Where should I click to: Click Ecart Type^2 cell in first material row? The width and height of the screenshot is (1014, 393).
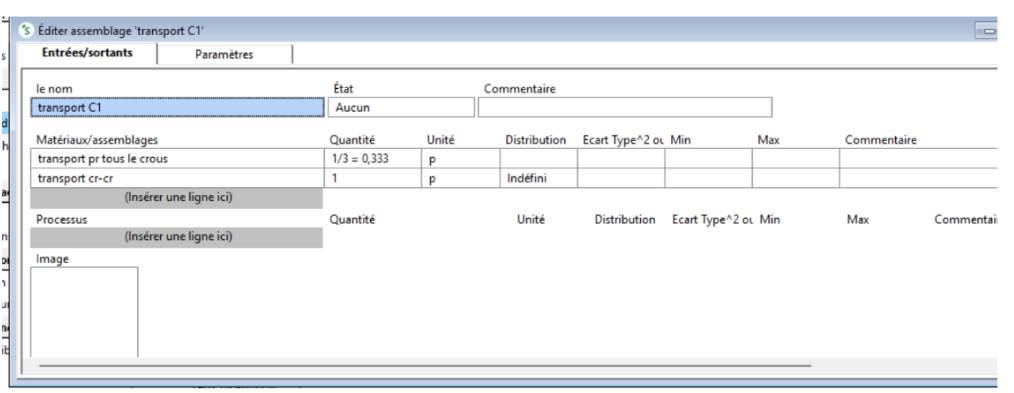pyautogui.click(x=621, y=158)
